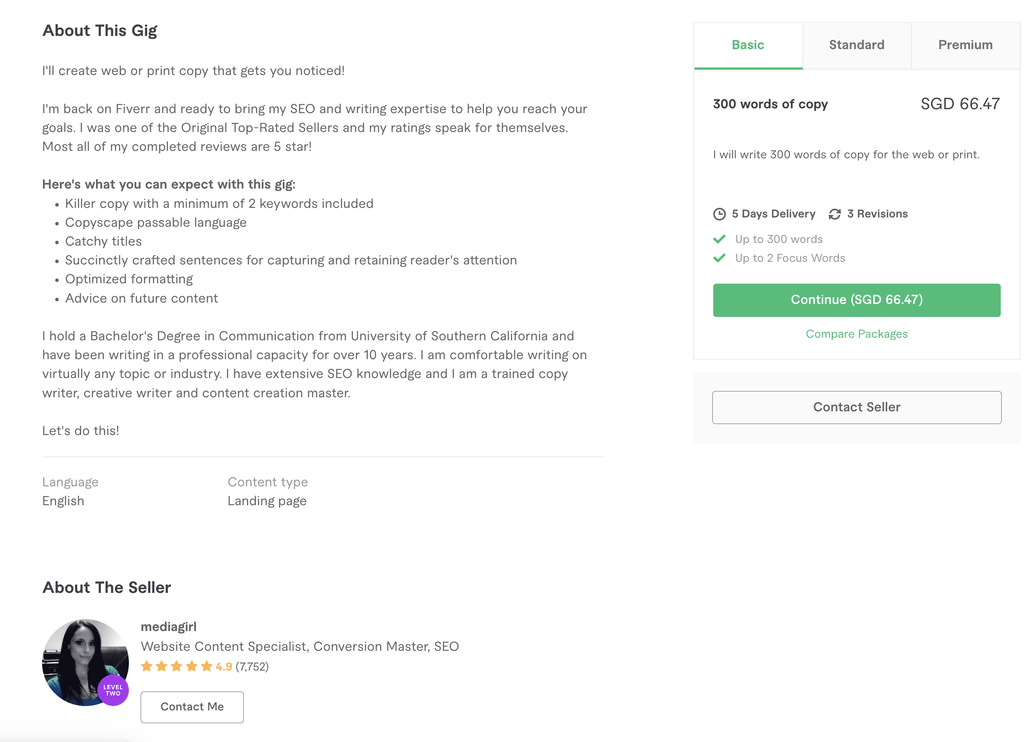Click the clock icon beside 5 Days Delivery

(719, 214)
